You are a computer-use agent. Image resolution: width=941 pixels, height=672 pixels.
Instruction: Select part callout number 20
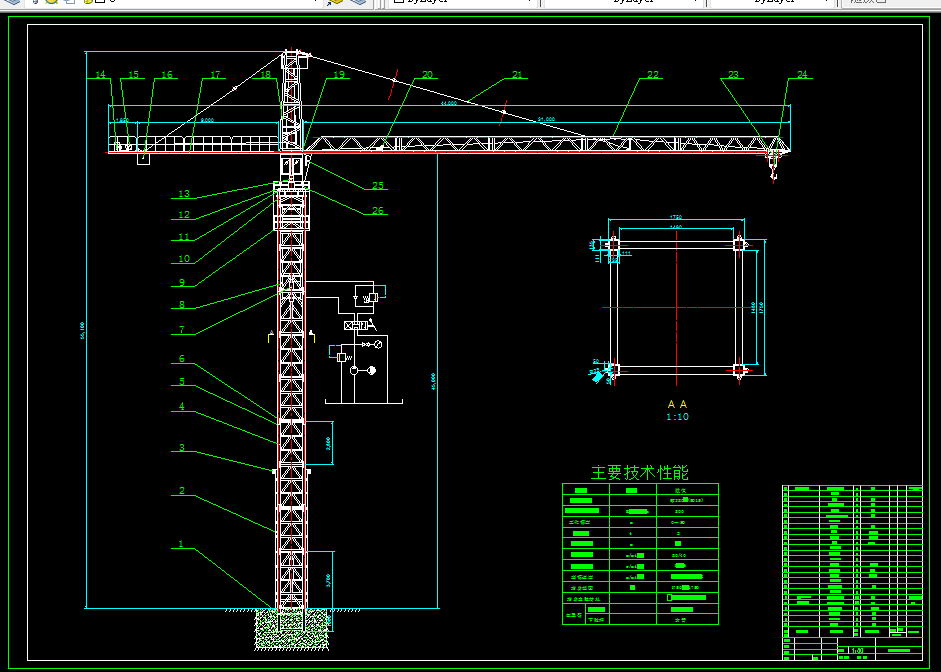tap(427, 74)
